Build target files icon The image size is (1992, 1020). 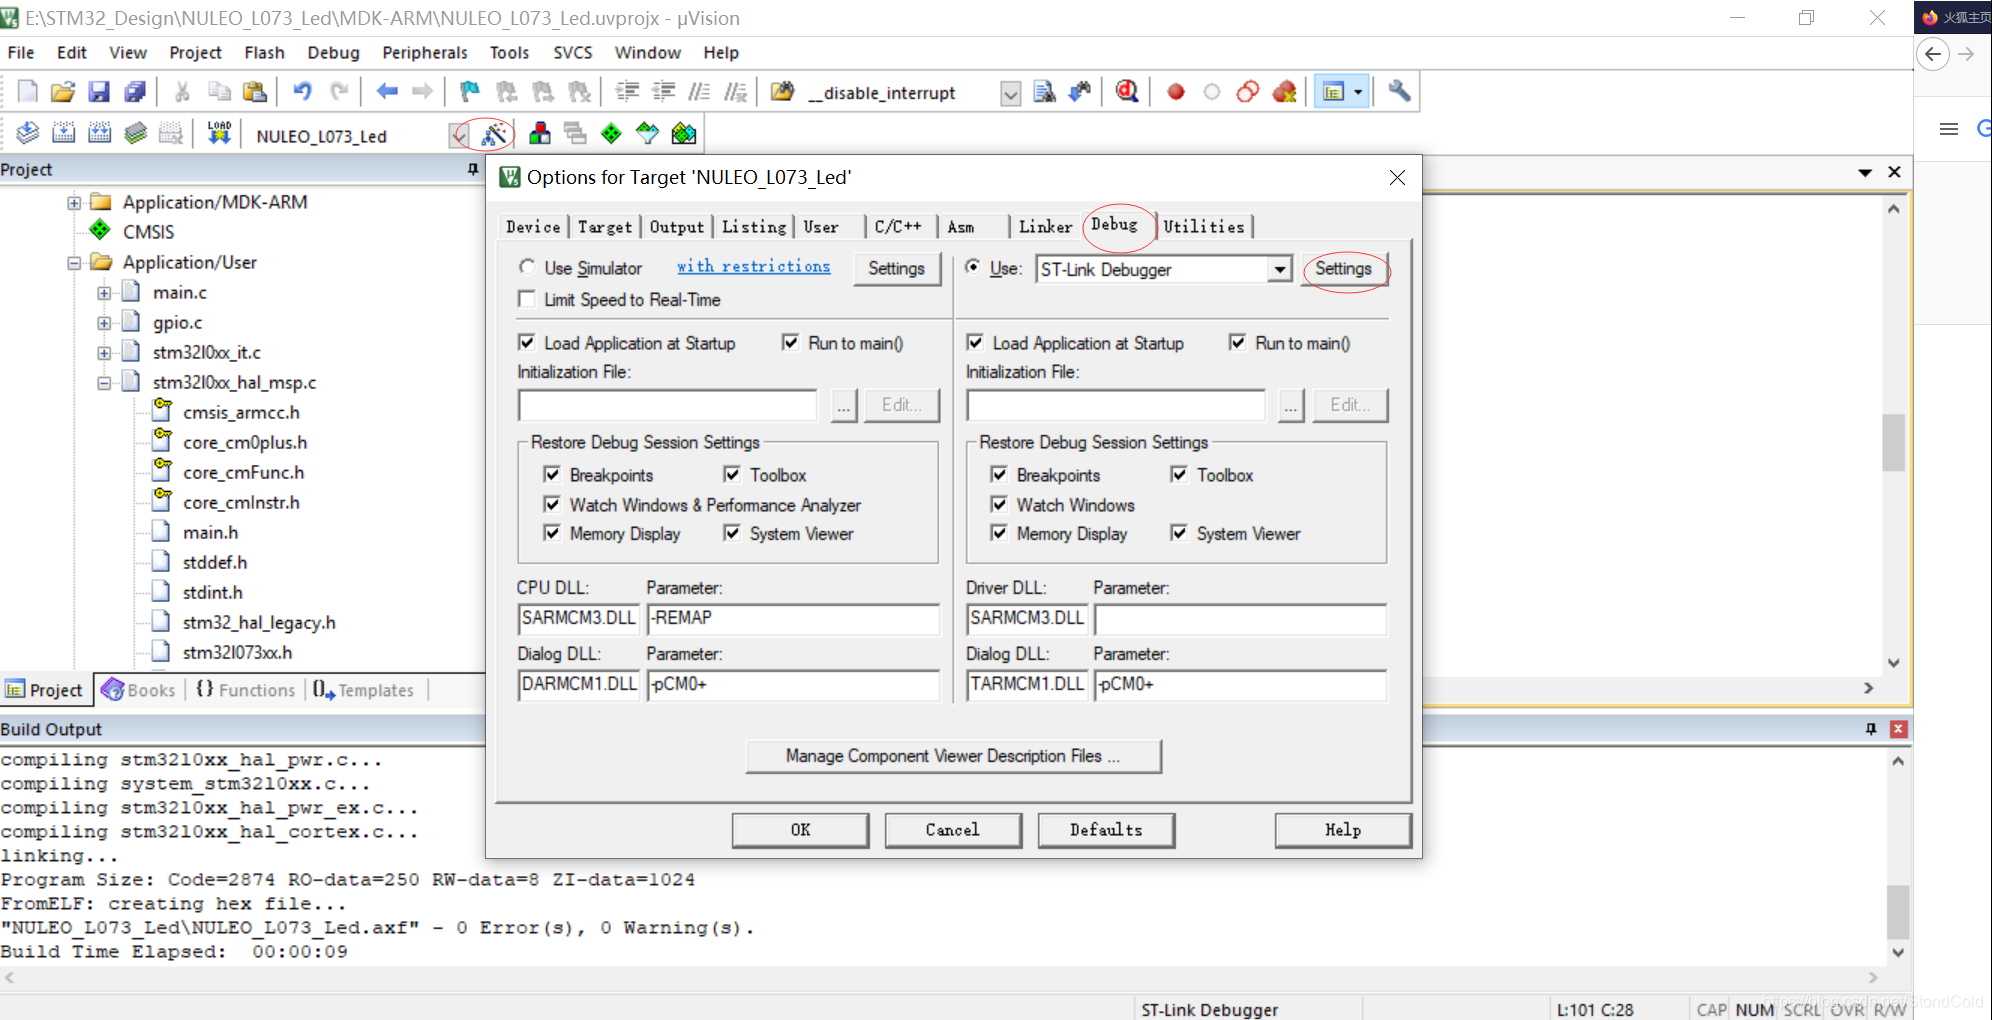(x=64, y=133)
